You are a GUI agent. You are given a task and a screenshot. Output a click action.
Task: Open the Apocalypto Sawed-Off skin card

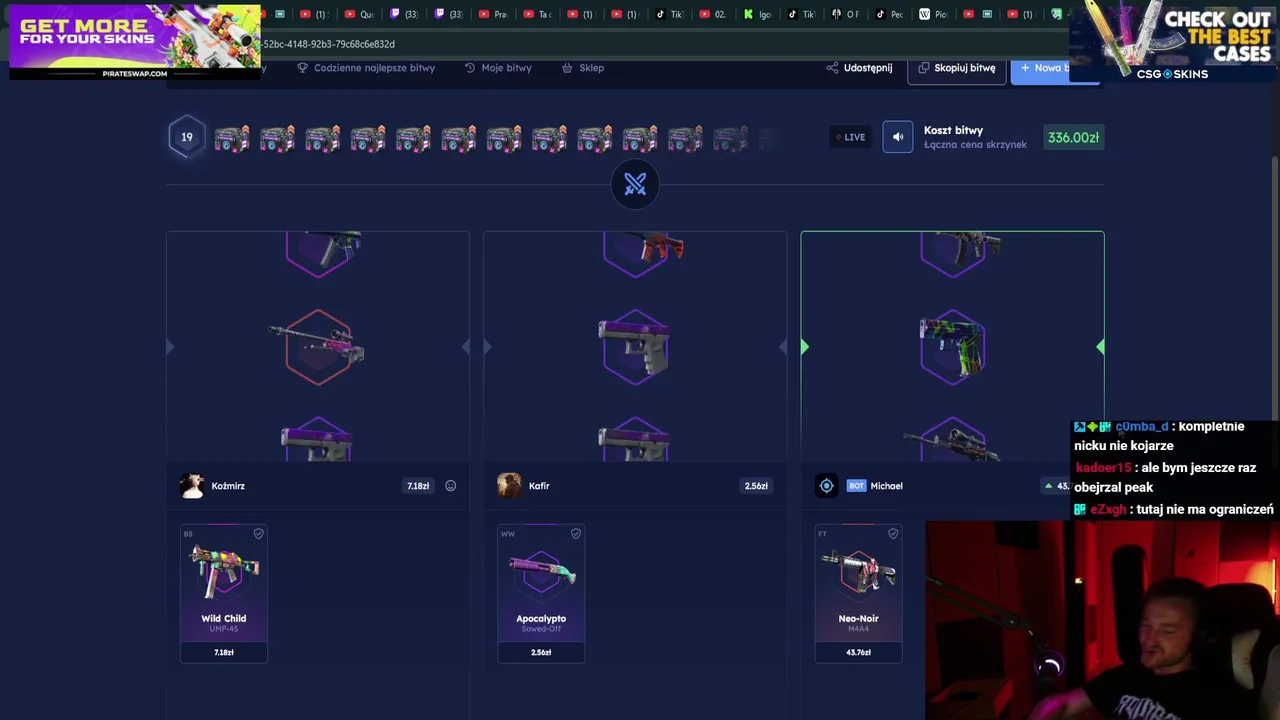point(541,593)
